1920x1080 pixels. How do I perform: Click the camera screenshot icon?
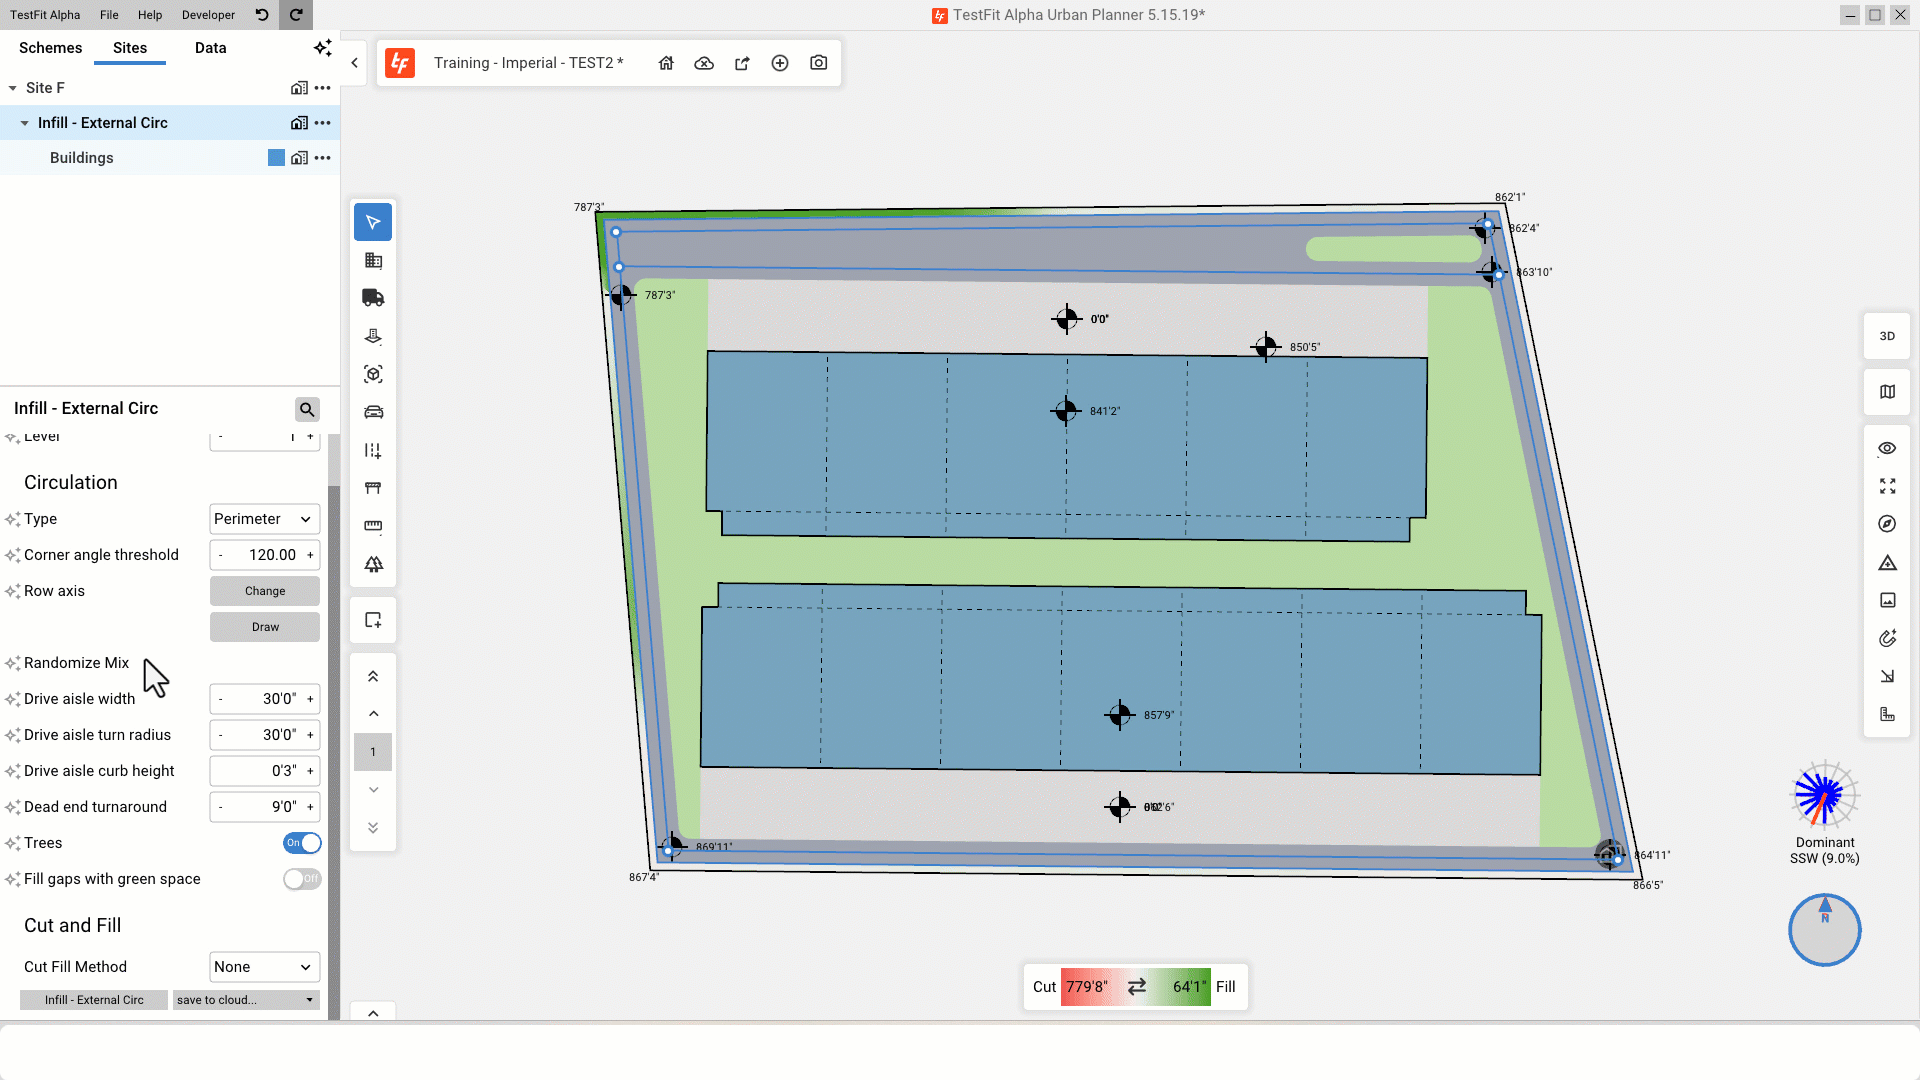(x=818, y=63)
